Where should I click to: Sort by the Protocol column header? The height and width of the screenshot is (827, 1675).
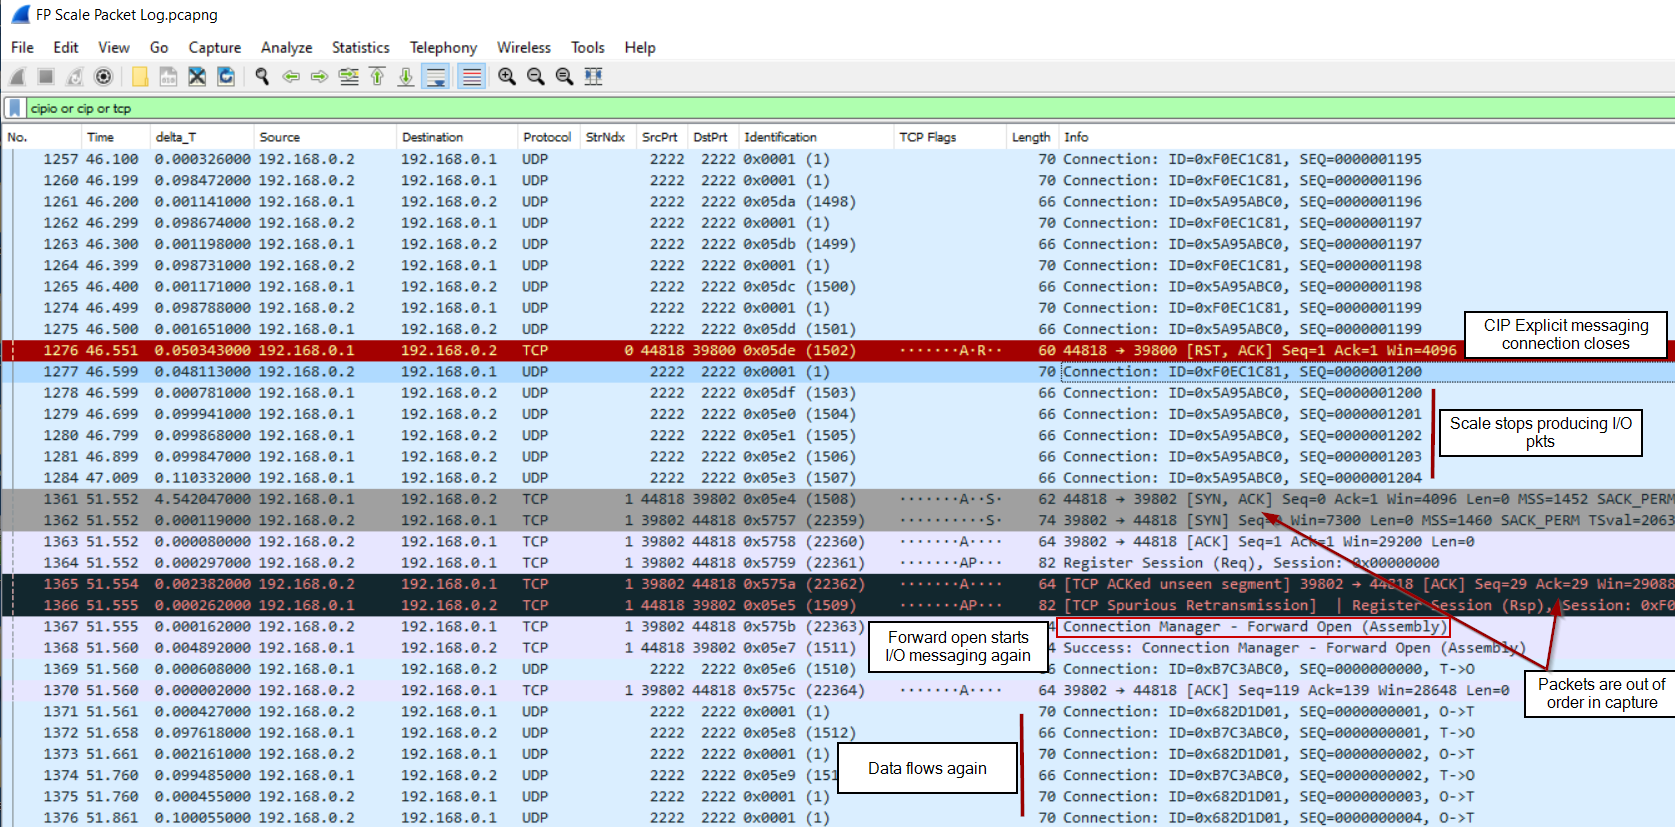coord(548,137)
